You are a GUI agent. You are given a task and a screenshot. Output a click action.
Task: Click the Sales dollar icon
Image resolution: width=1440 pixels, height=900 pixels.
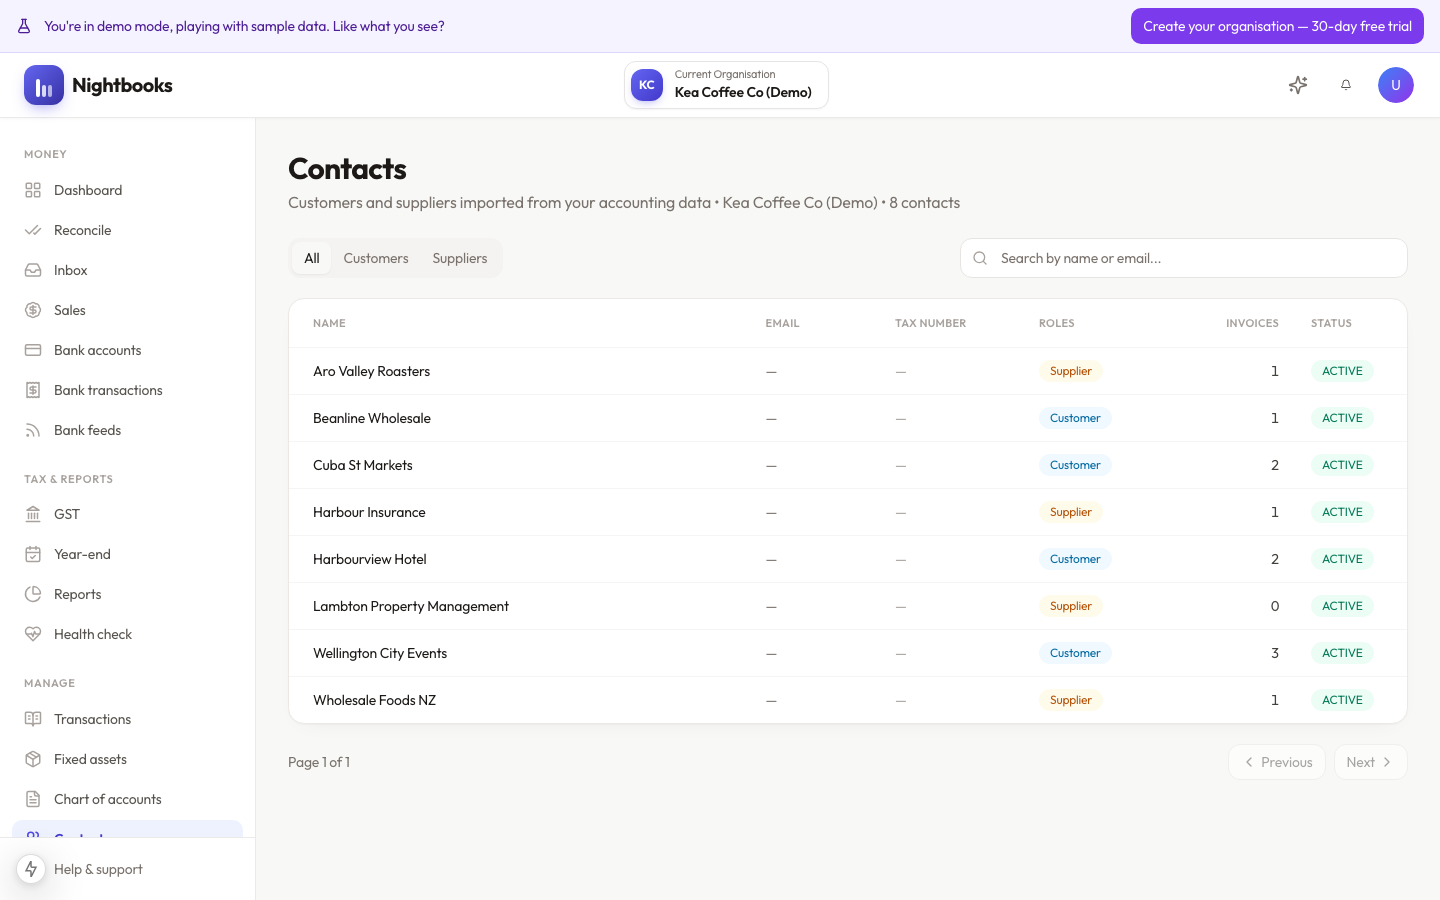(33, 310)
